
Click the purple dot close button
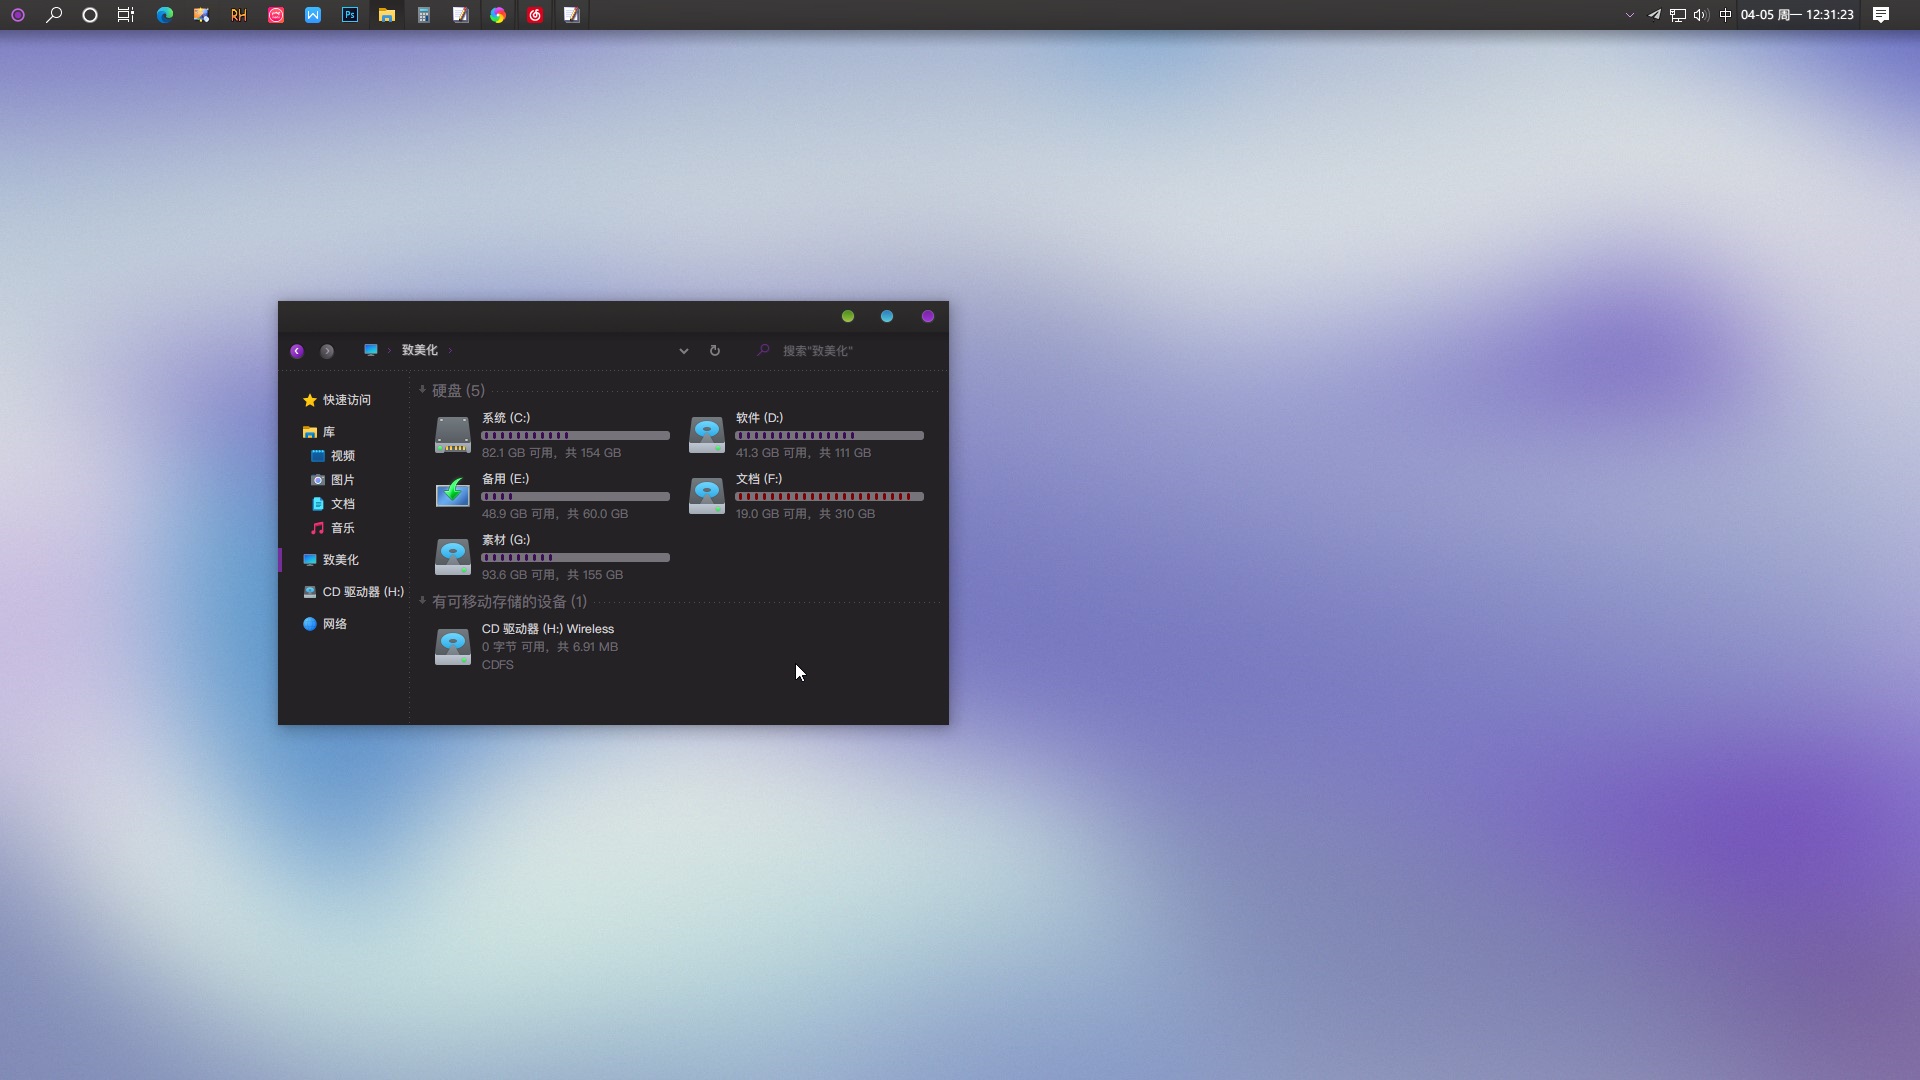coord(928,316)
